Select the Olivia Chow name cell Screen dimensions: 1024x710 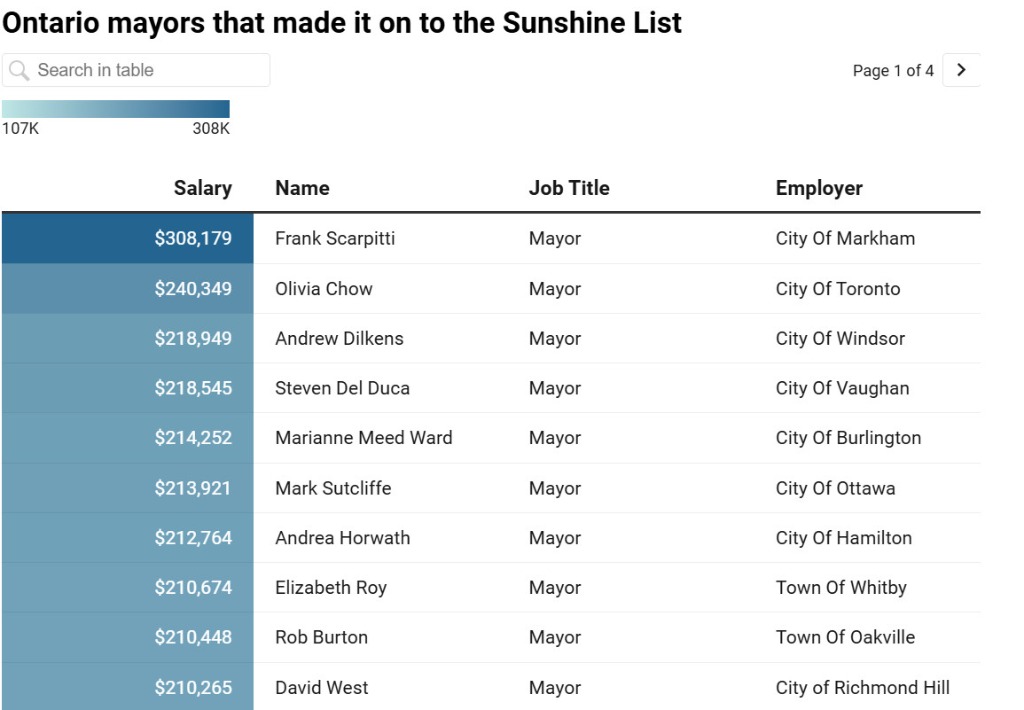[323, 289]
